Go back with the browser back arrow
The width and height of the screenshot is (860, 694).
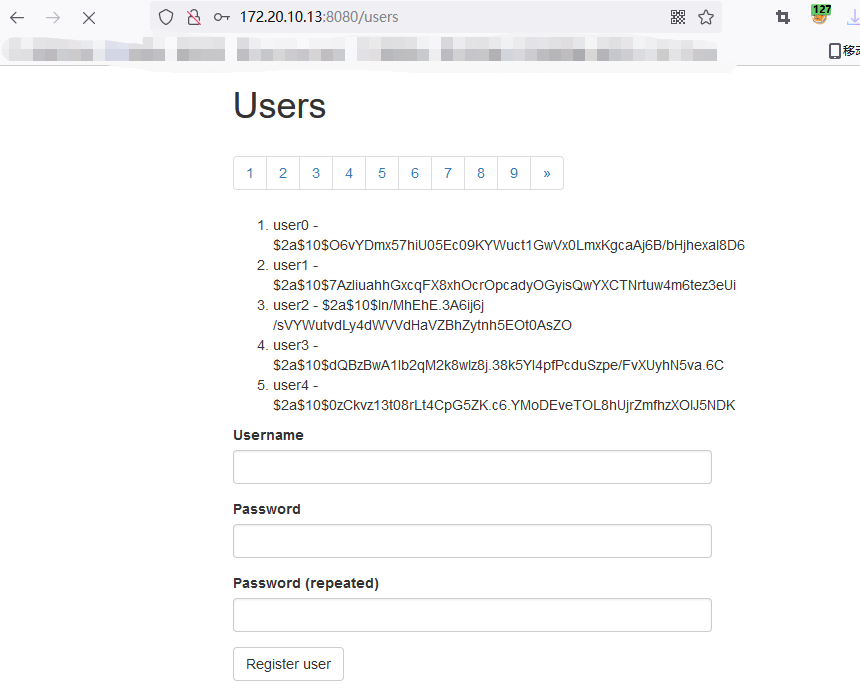point(17,18)
